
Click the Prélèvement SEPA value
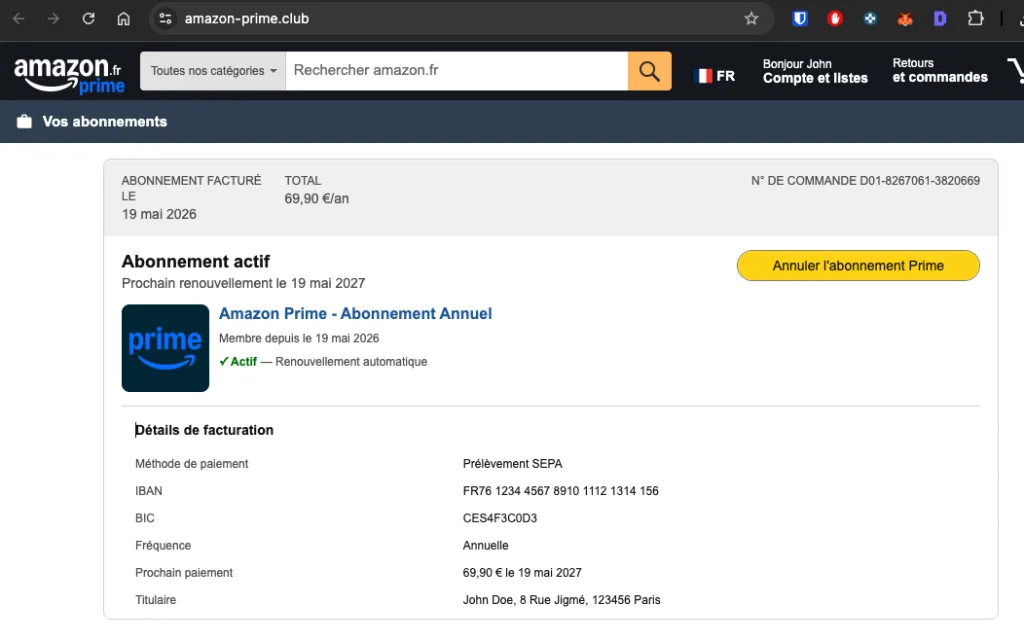tap(513, 464)
